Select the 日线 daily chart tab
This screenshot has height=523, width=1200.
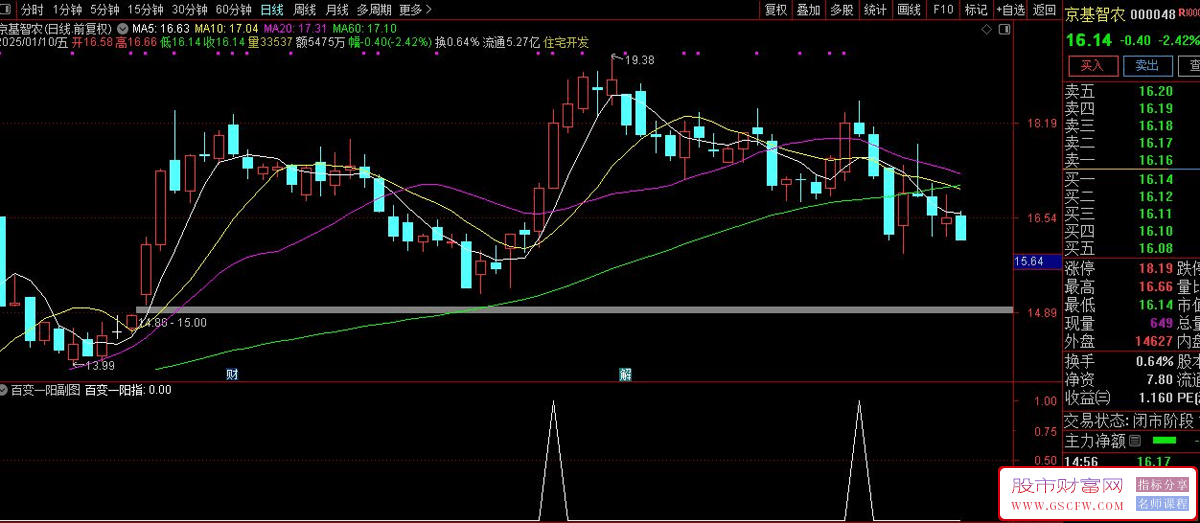click(272, 10)
